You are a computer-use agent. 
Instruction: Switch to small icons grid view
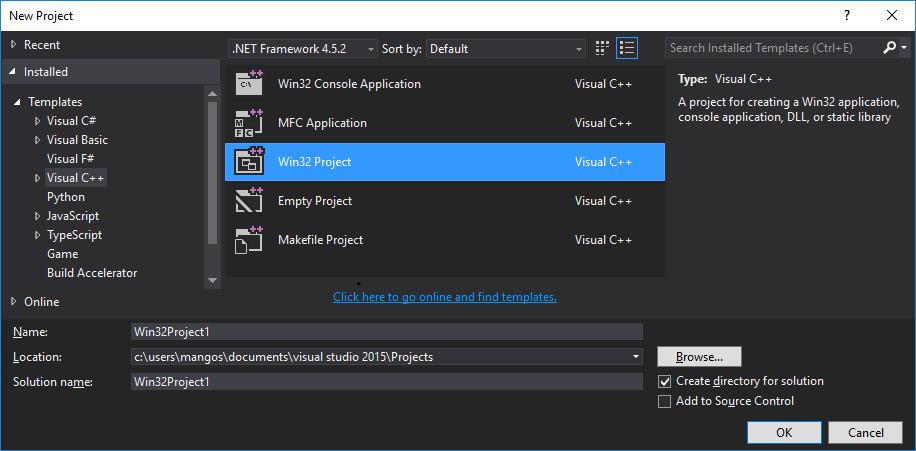(602, 48)
